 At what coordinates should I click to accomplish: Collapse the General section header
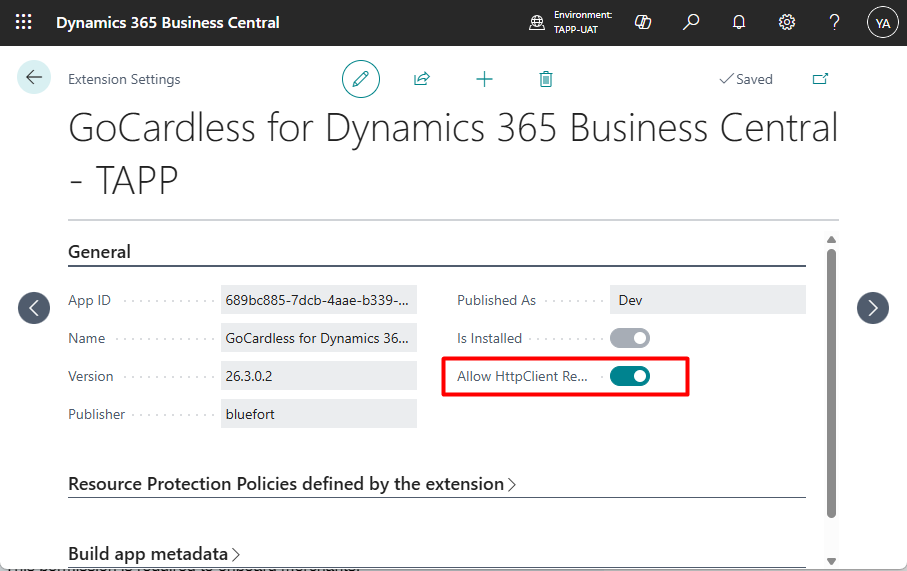tap(99, 252)
